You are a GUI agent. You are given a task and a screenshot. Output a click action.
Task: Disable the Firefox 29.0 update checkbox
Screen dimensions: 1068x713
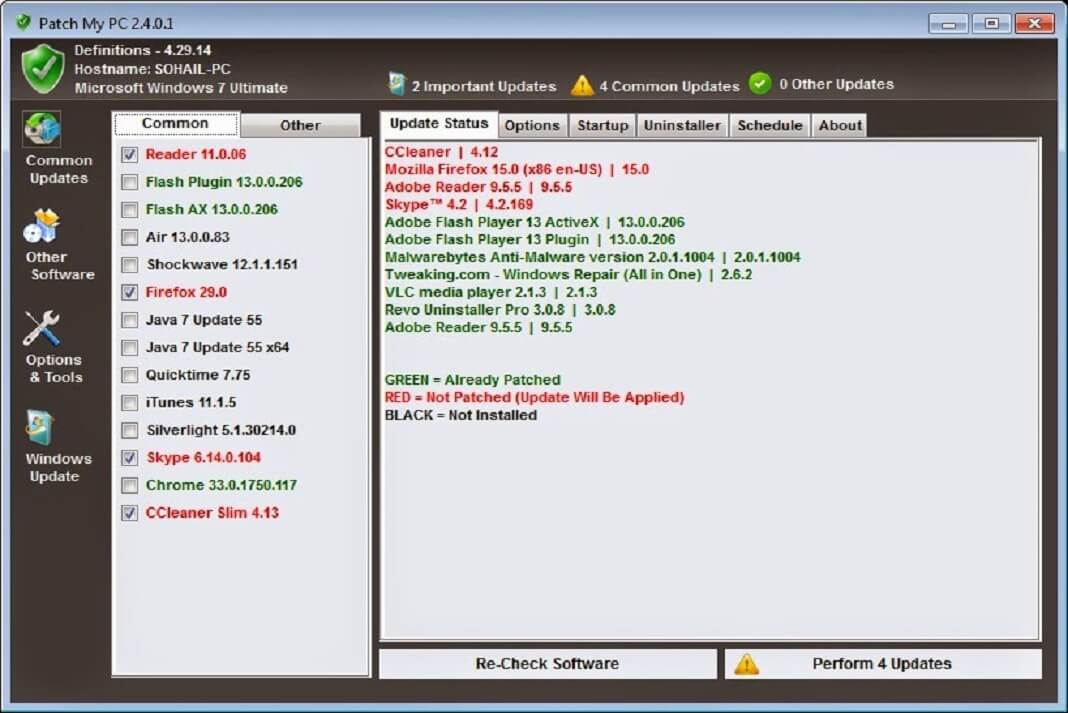(129, 292)
